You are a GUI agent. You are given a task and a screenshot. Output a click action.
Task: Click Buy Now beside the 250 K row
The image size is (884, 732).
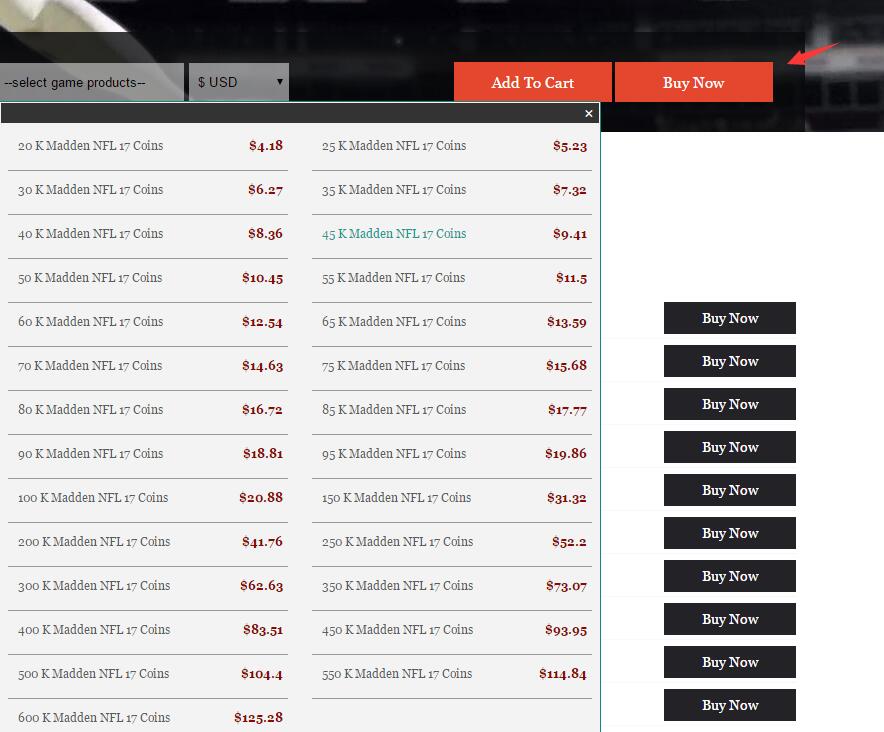tap(730, 533)
